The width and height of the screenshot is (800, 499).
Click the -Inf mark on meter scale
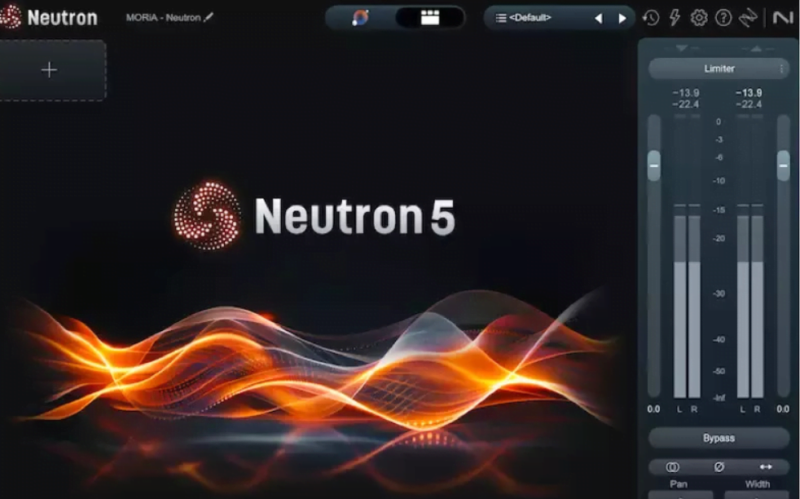[x=719, y=398]
